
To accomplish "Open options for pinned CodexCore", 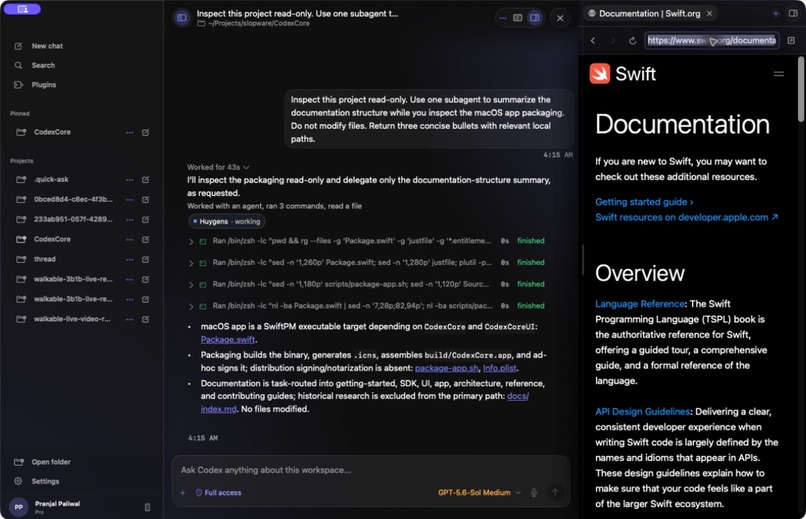I will pyautogui.click(x=130, y=133).
